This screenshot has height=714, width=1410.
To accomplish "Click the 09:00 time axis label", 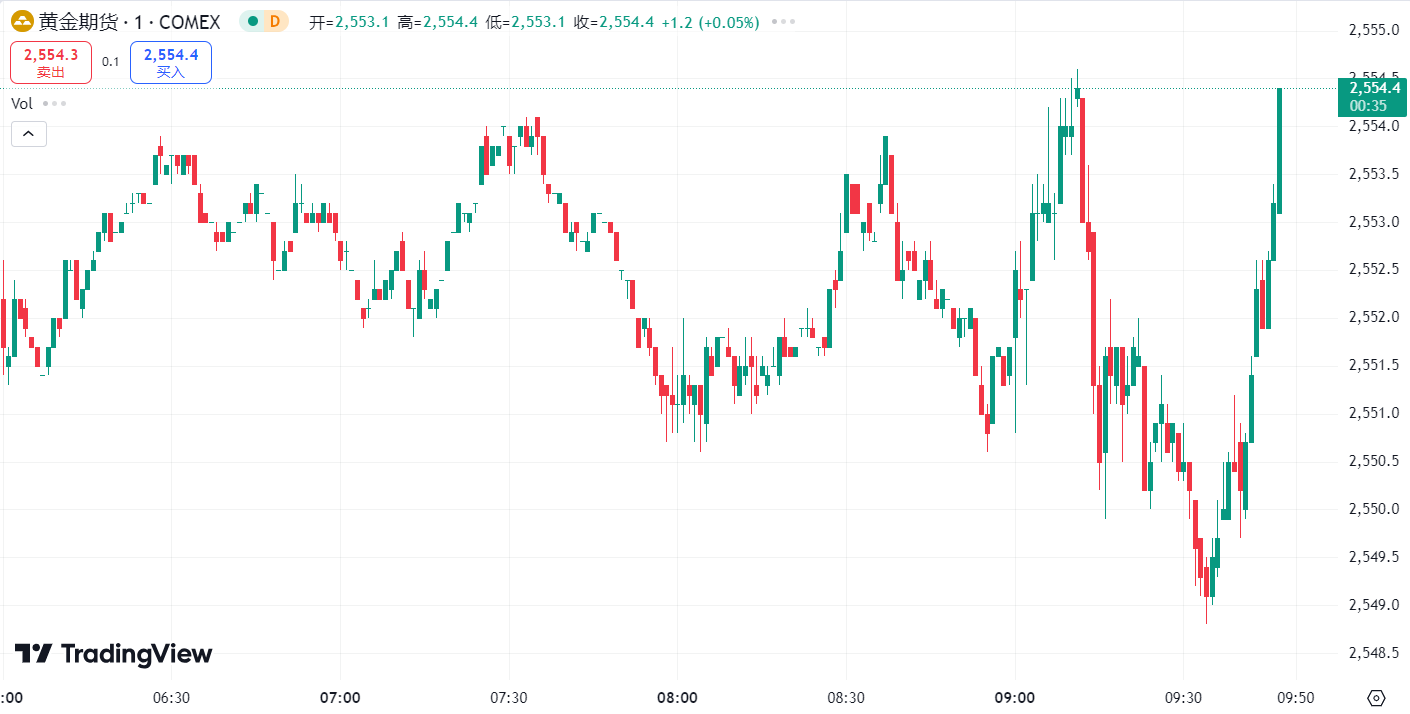I will [1015, 697].
